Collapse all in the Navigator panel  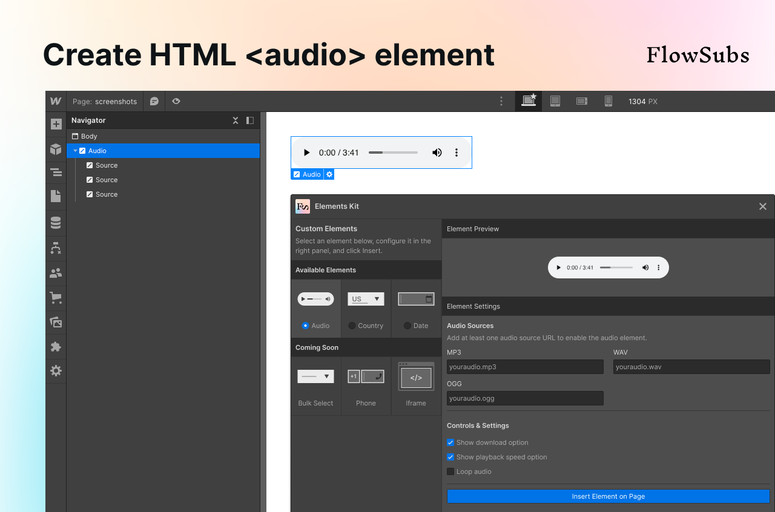coord(235,121)
